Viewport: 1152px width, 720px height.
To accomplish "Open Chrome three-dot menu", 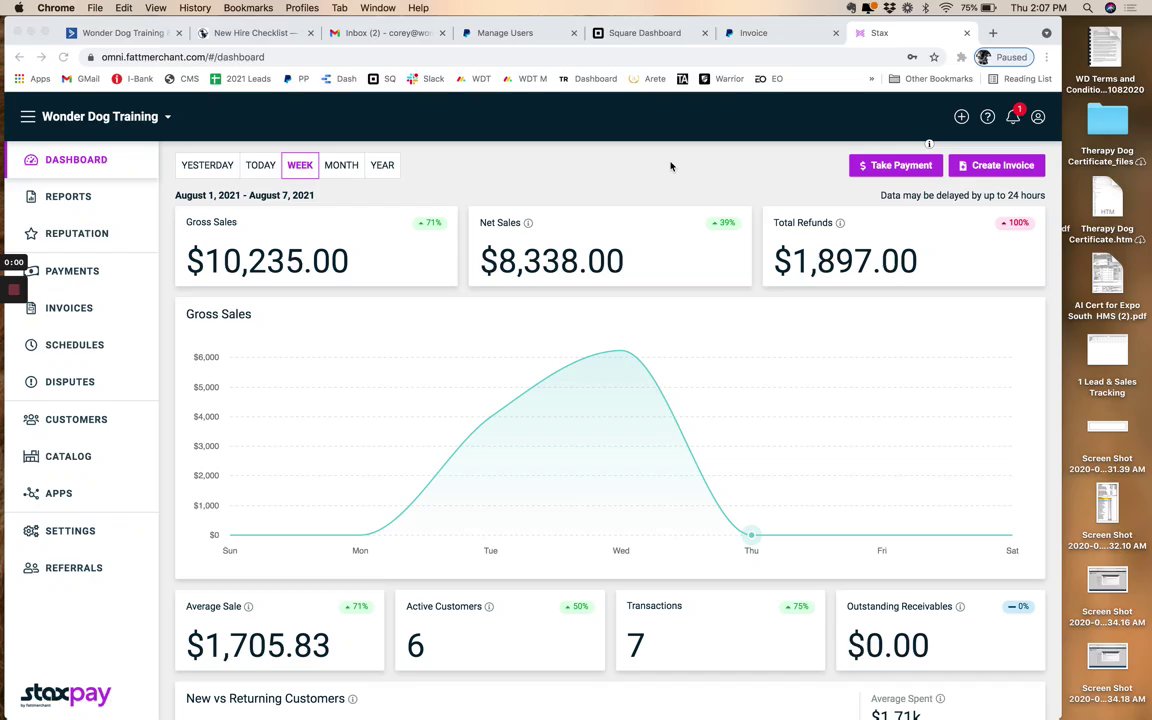I will click(x=1047, y=57).
